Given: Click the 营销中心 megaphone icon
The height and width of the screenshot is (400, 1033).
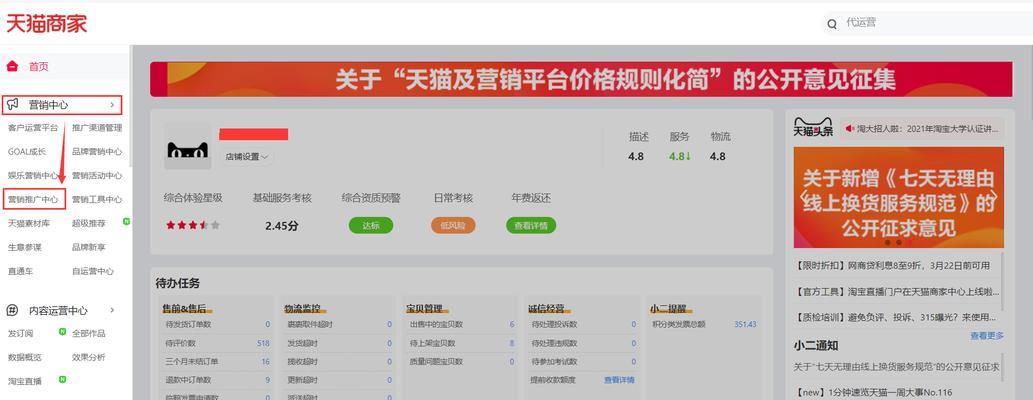Looking at the screenshot, I should pyautogui.click(x=13, y=104).
